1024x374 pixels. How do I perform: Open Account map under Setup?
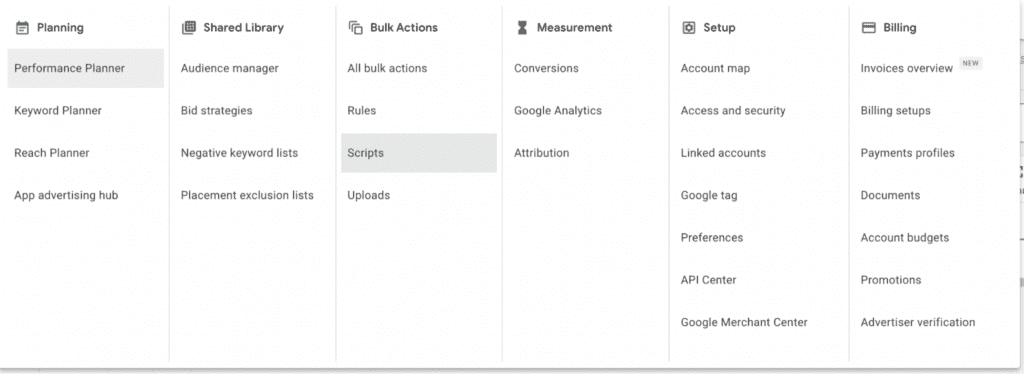[715, 68]
